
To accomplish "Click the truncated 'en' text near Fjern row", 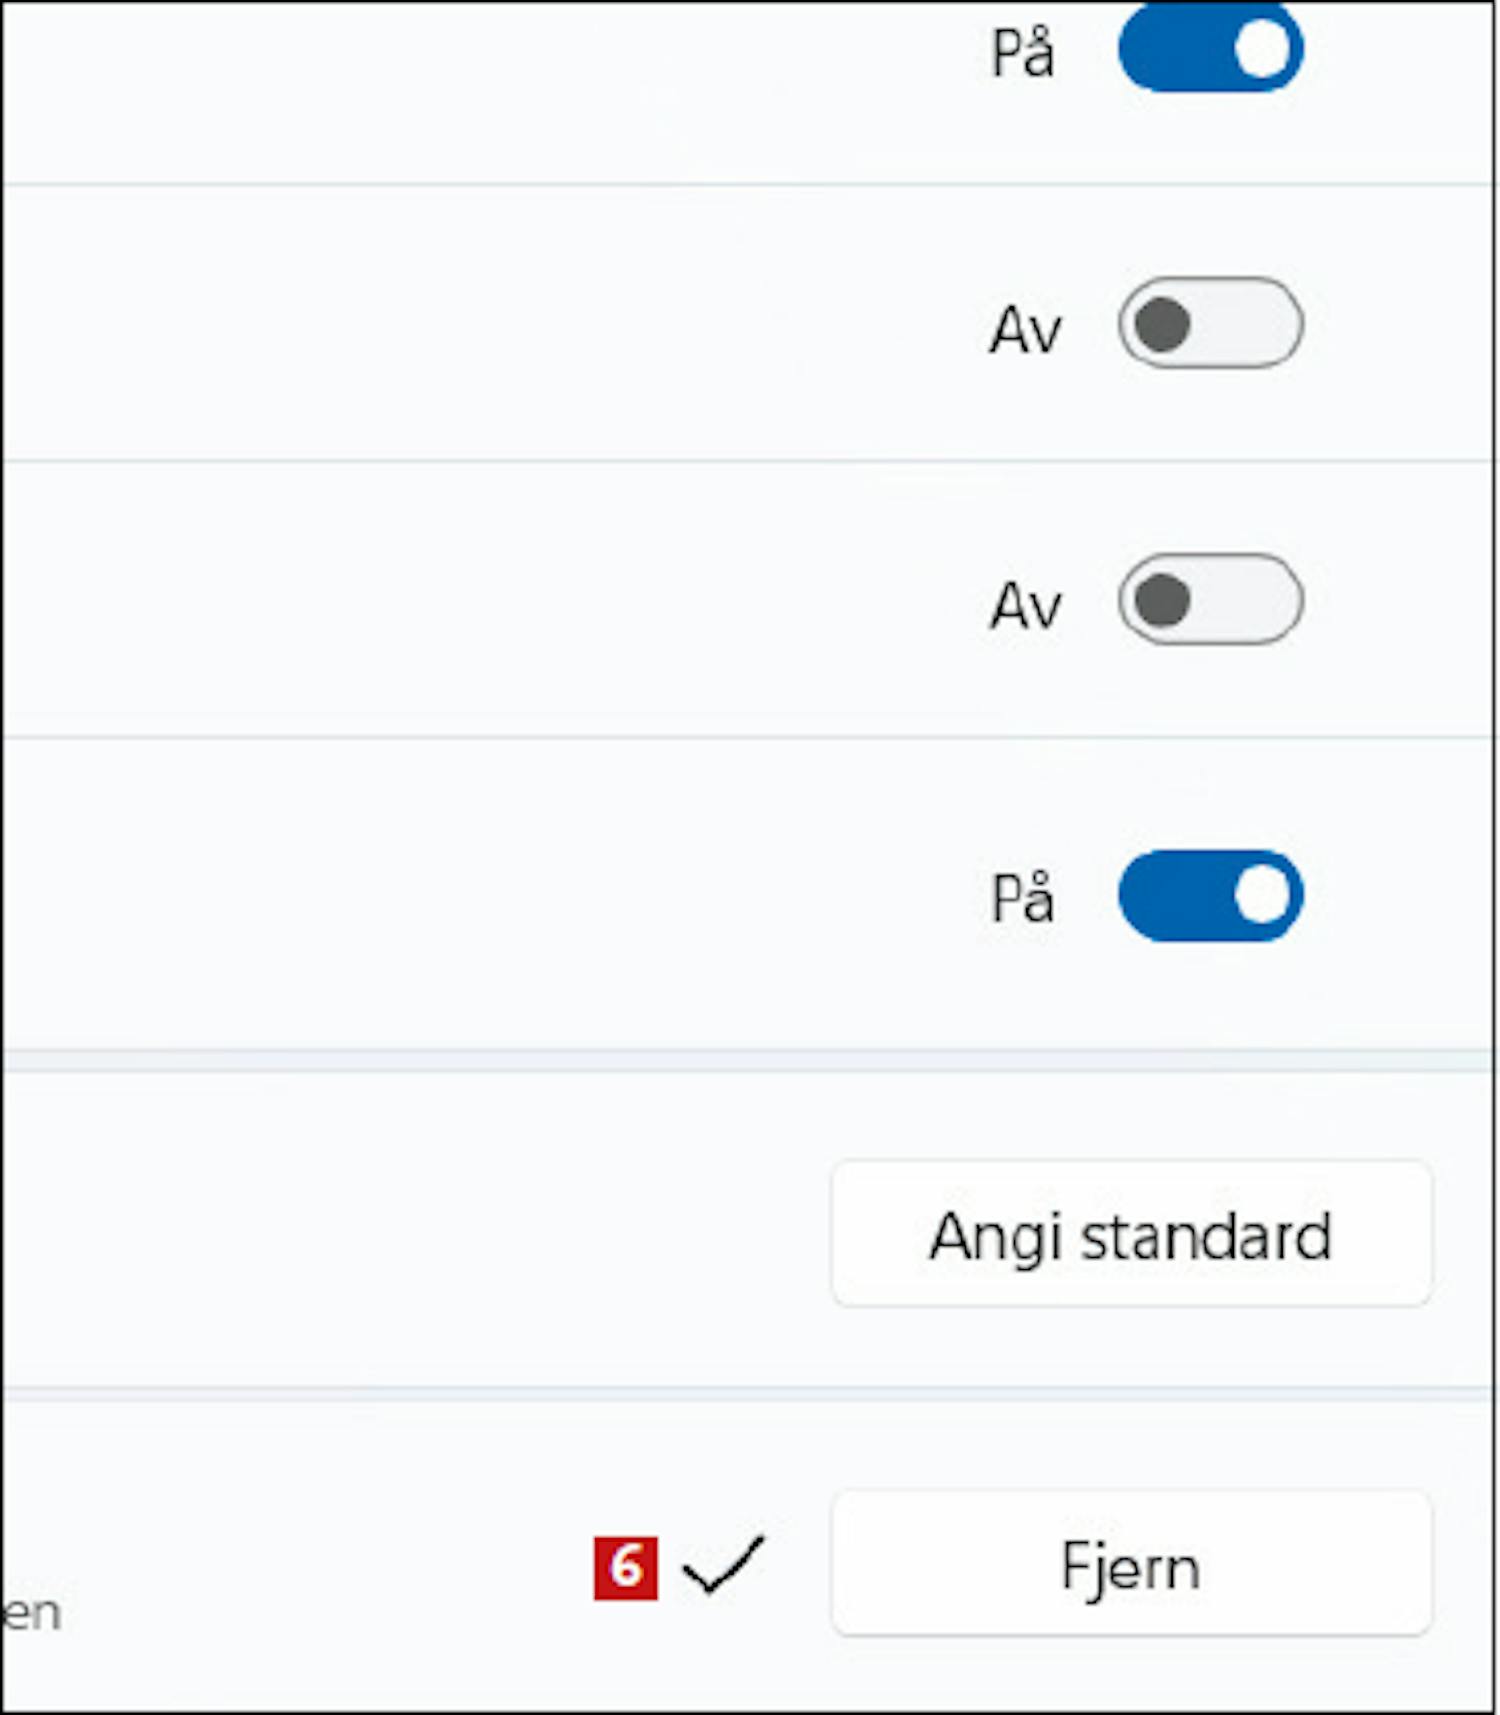I will (32, 1612).
